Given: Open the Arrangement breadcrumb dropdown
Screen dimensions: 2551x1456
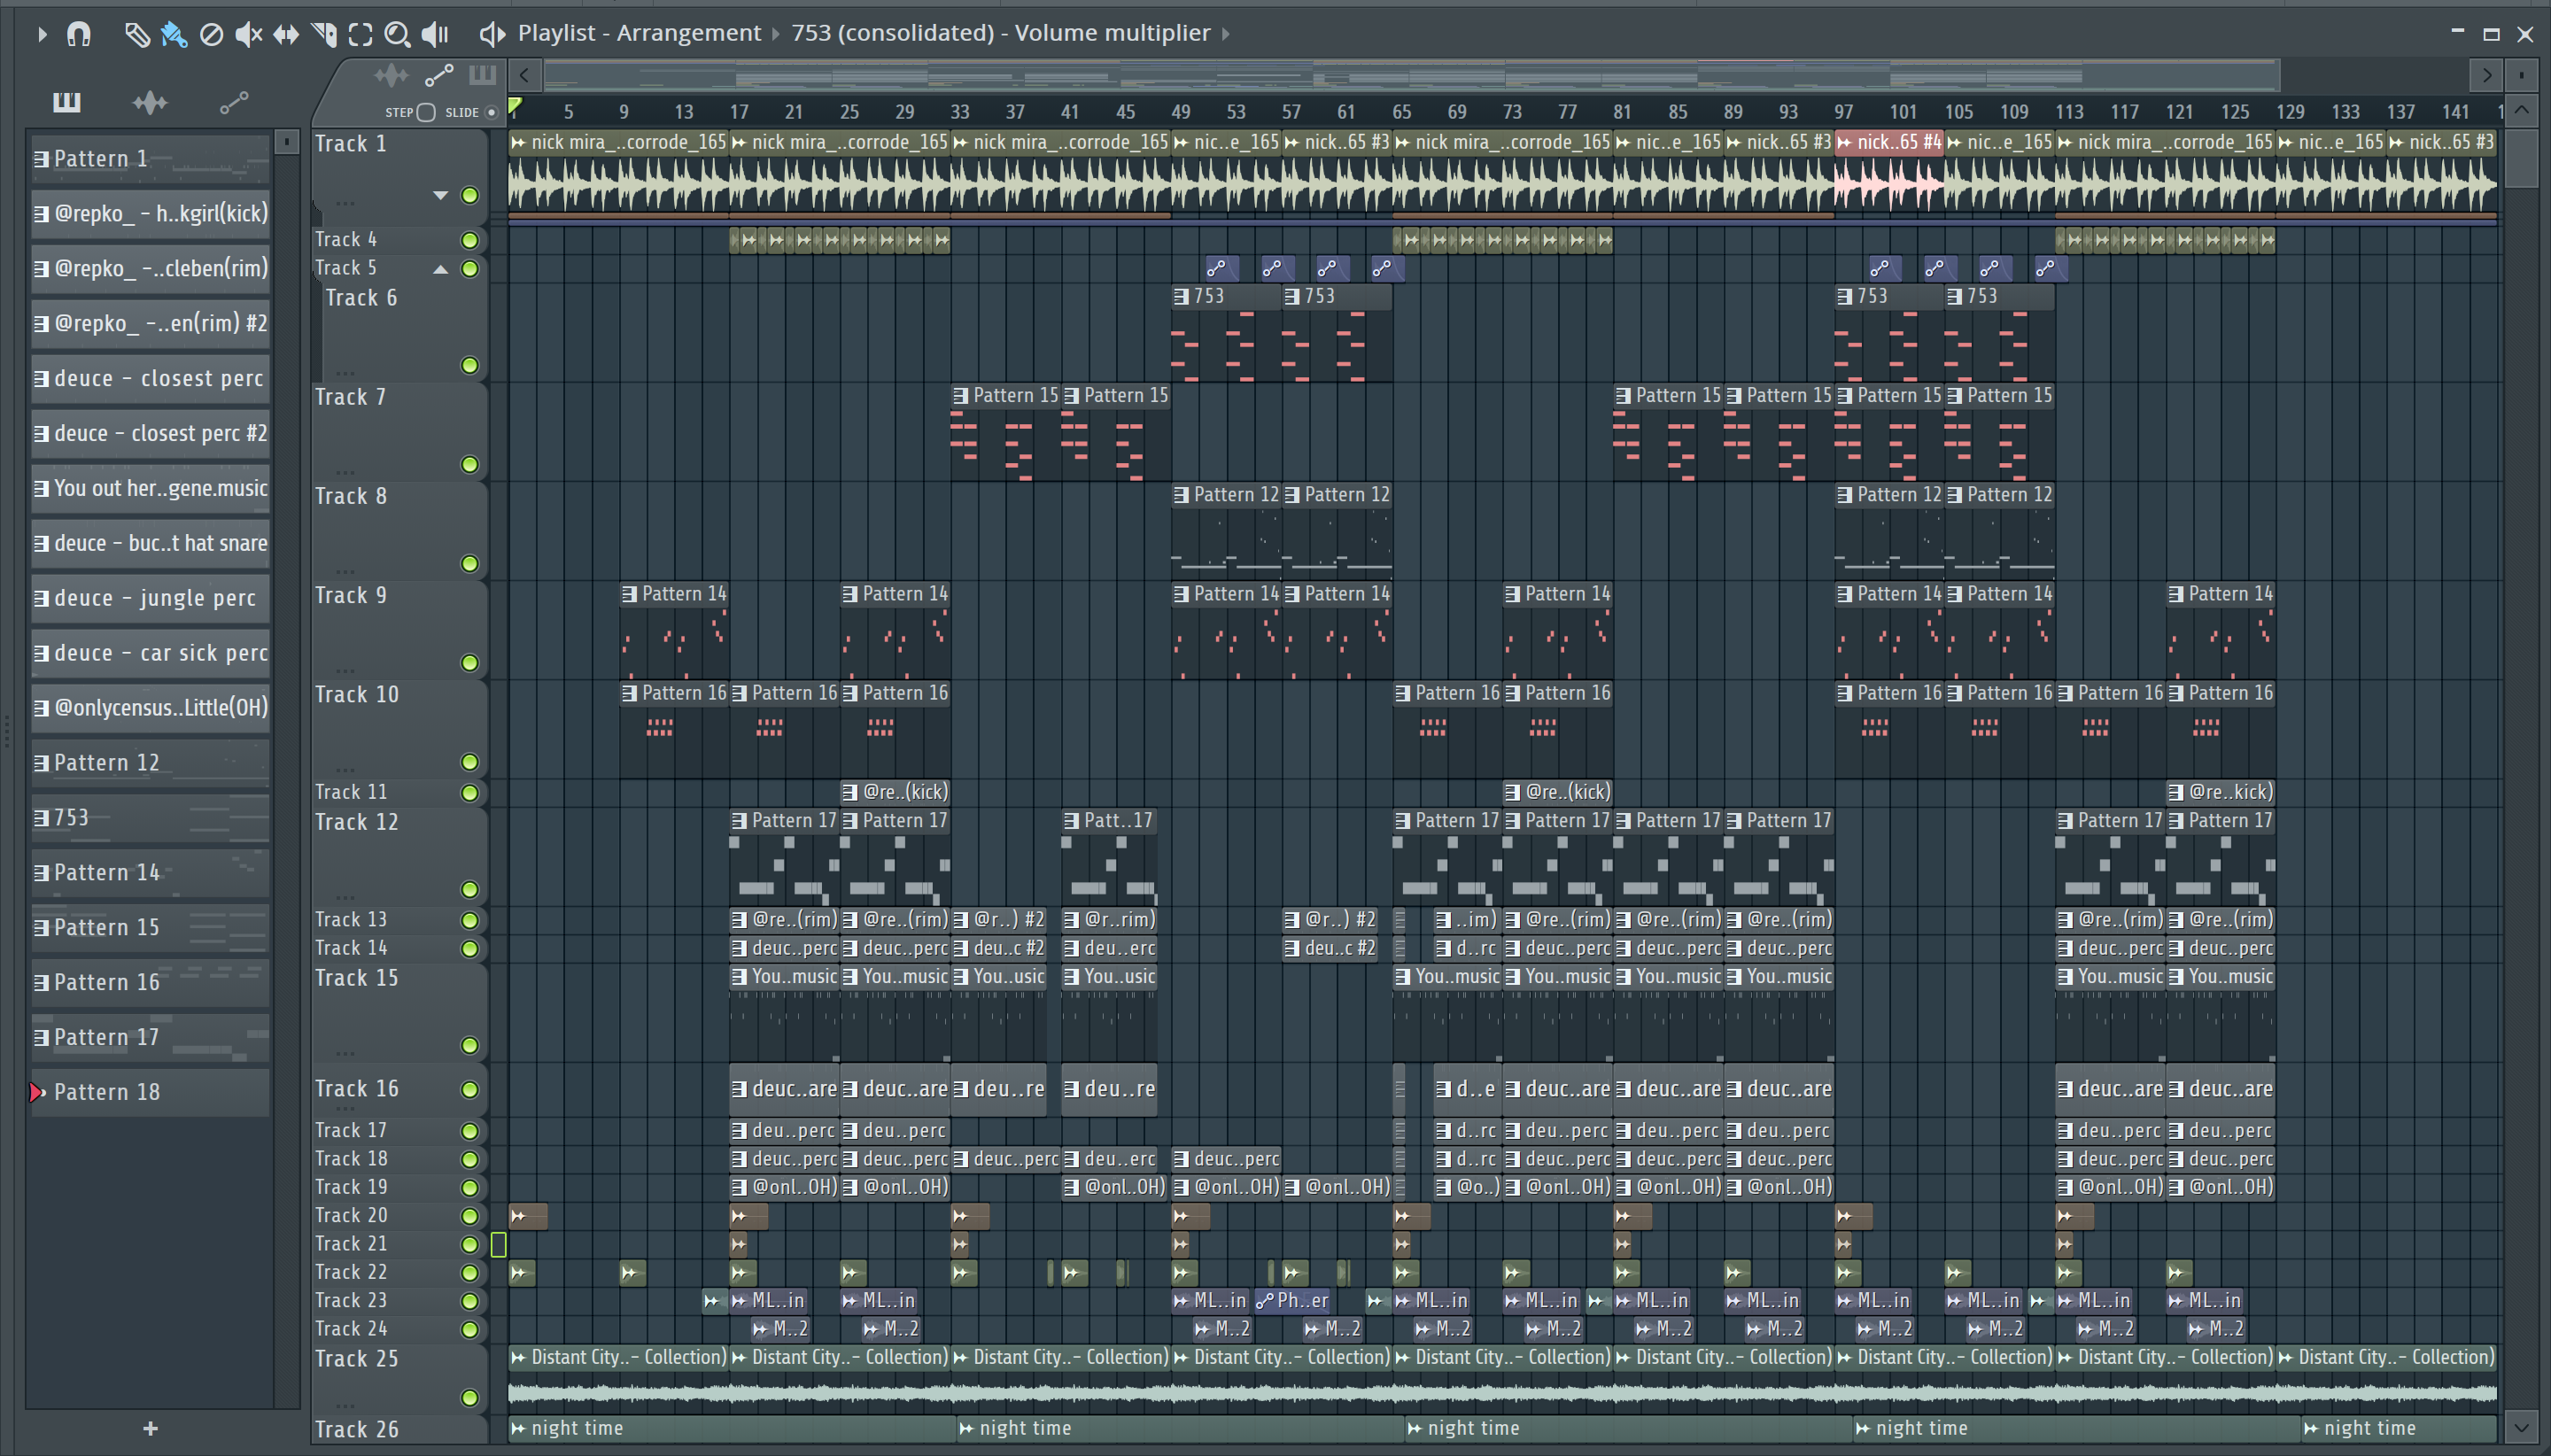Looking at the screenshot, I should (776, 34).
